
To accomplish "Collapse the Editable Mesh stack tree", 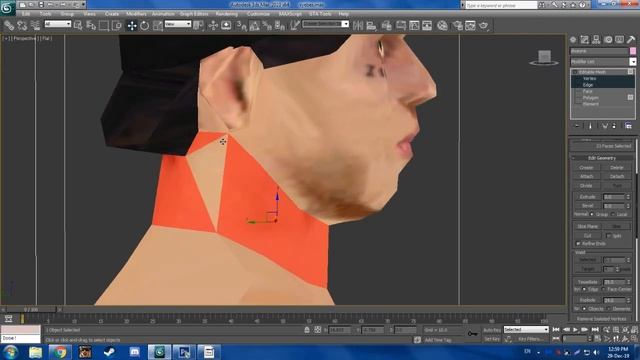I will click(x=575, y=72).
